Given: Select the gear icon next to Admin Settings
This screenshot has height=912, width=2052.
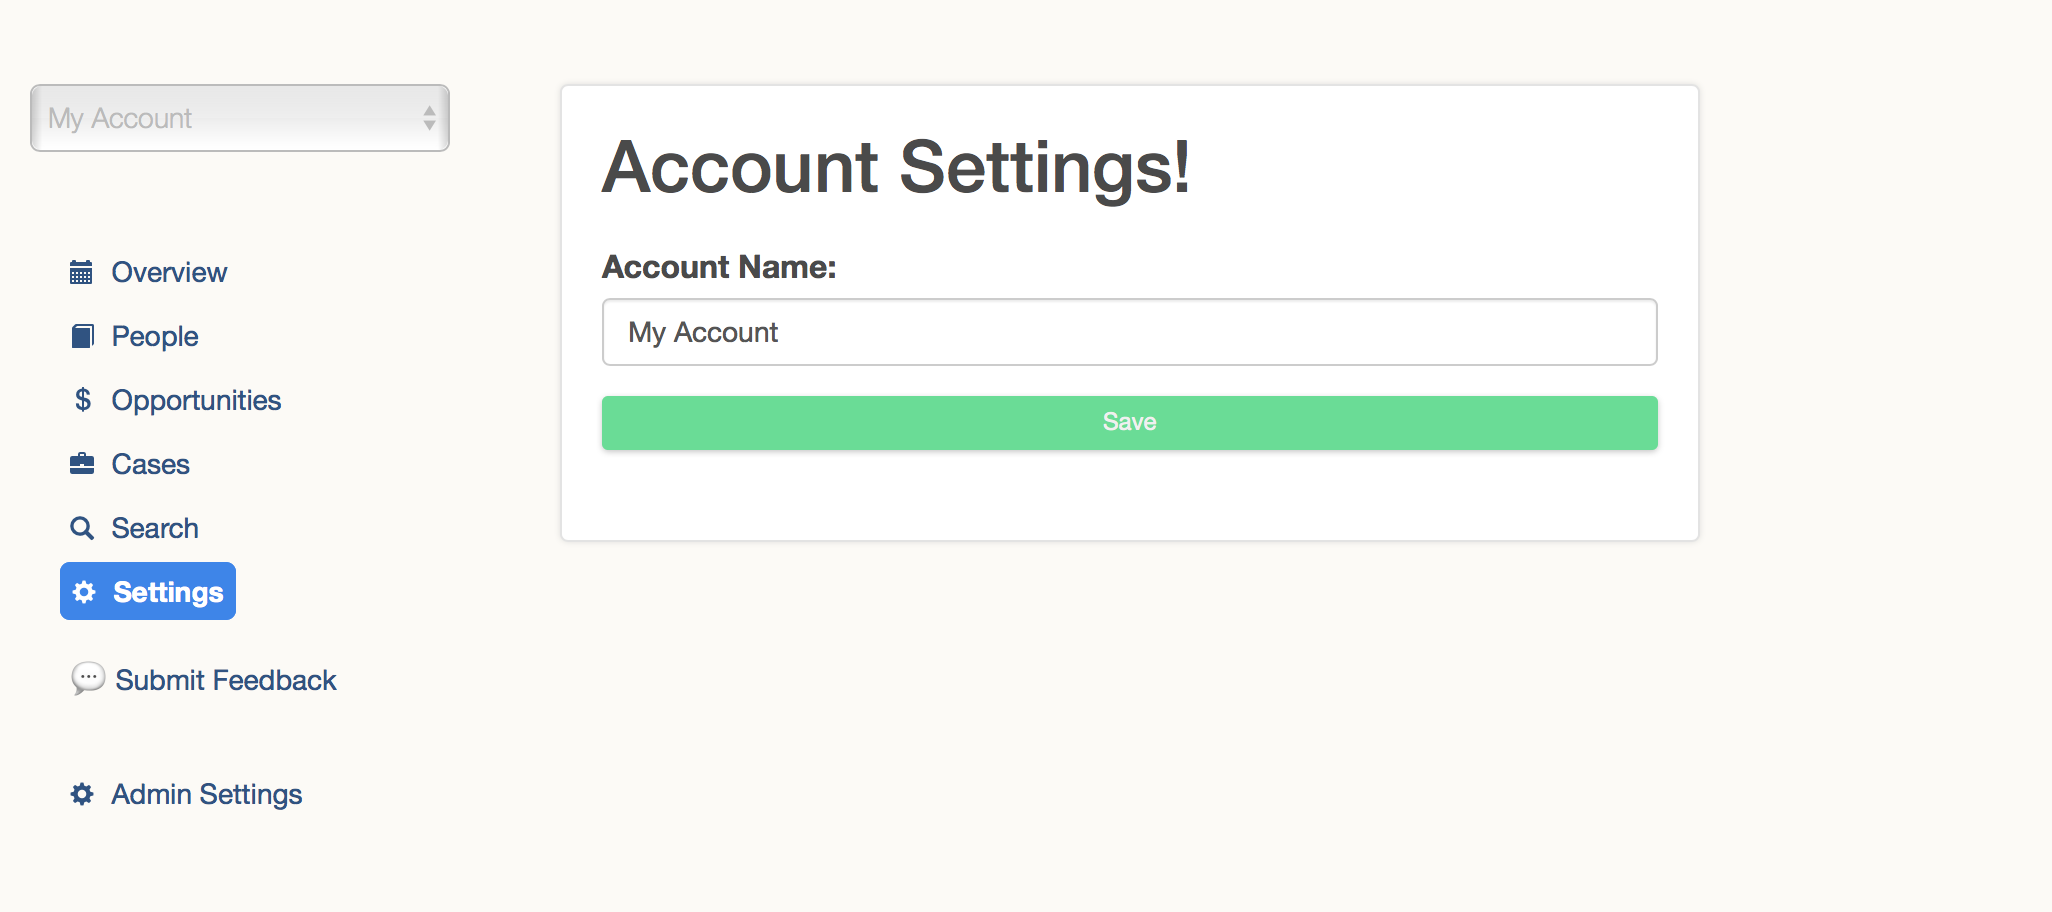Looking at the screenshot, I should (x=83, y=794).
